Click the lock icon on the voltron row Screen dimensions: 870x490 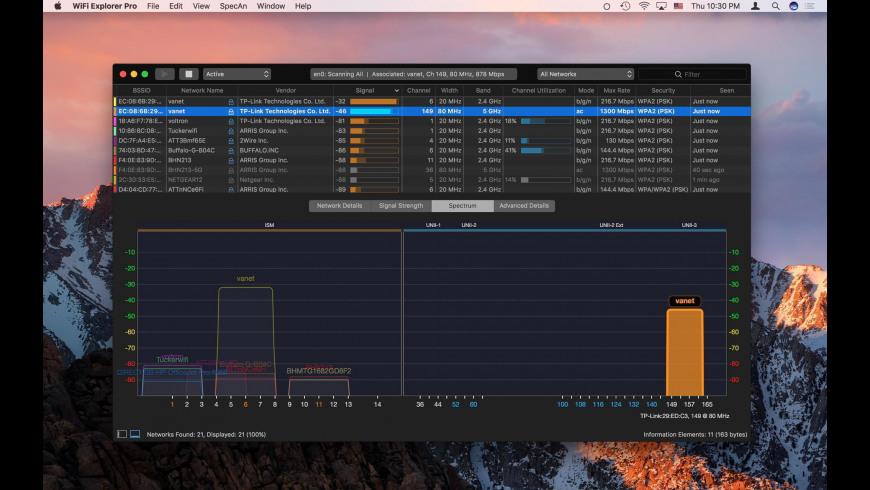coord(231,120)
